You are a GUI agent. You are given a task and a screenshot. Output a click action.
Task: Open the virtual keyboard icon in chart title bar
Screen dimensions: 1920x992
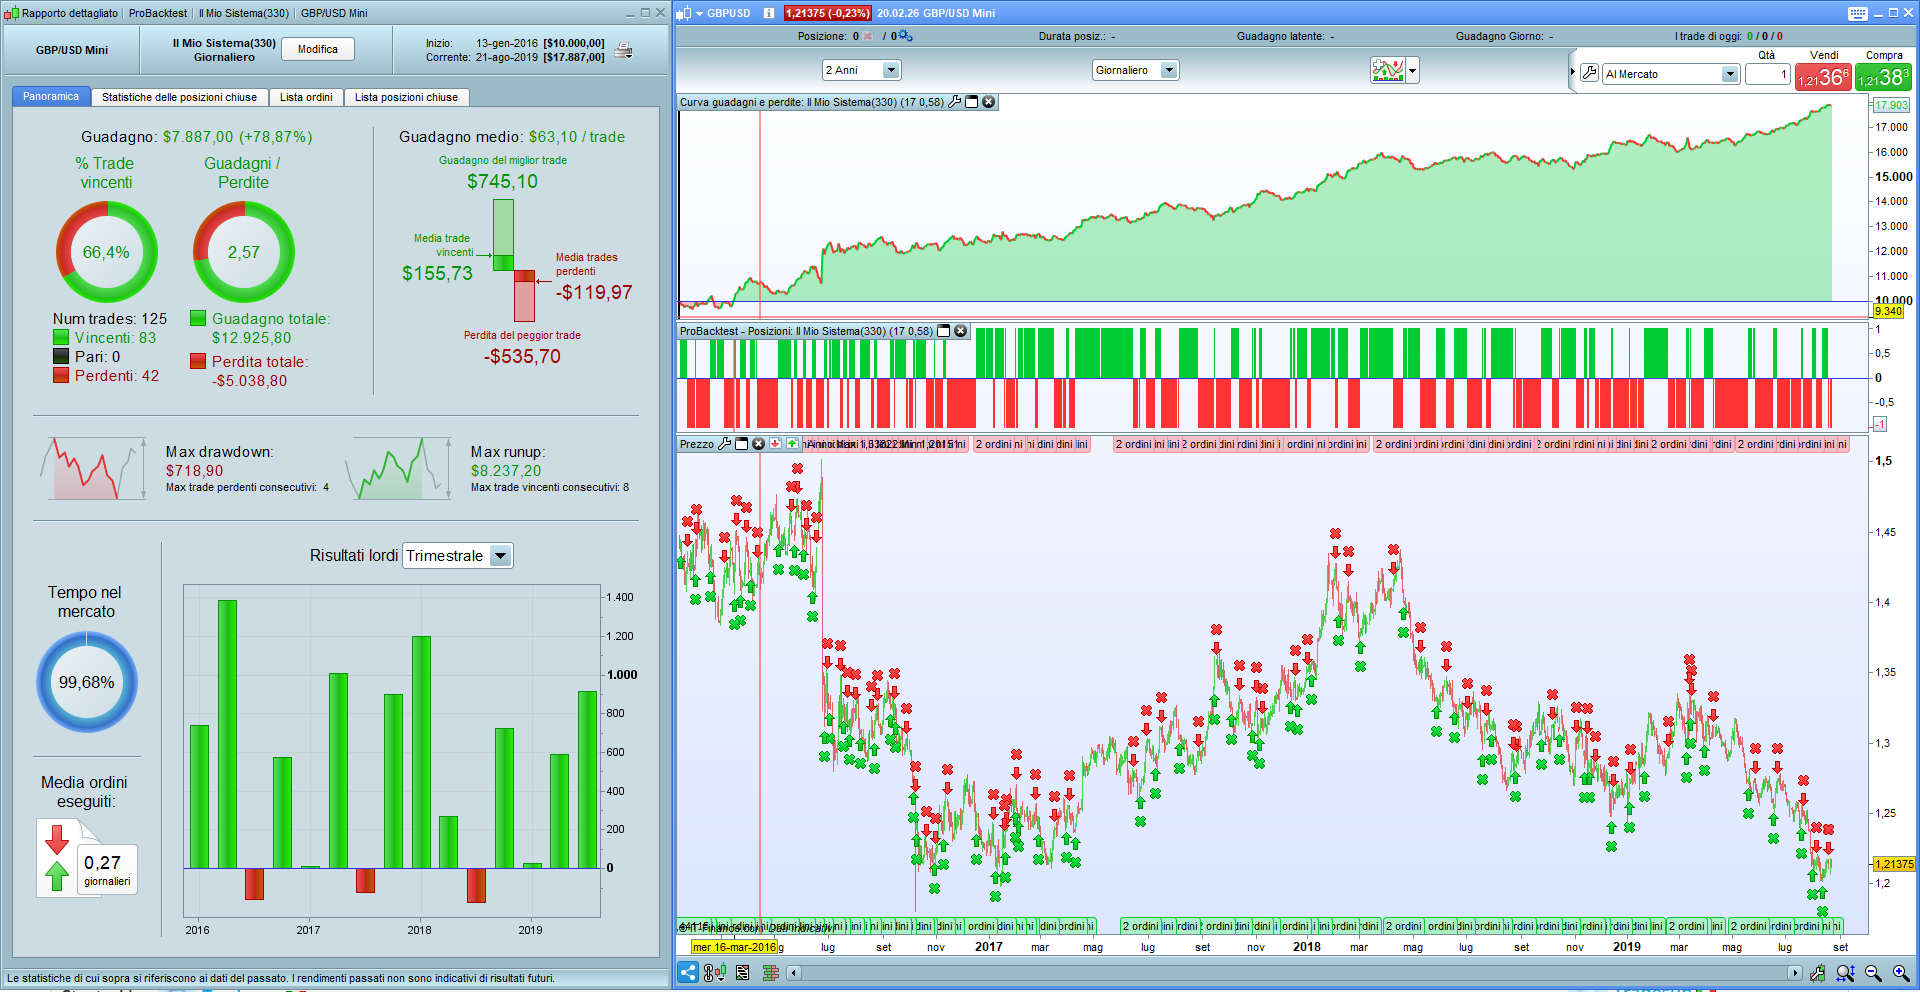[x=1857, y=13]
